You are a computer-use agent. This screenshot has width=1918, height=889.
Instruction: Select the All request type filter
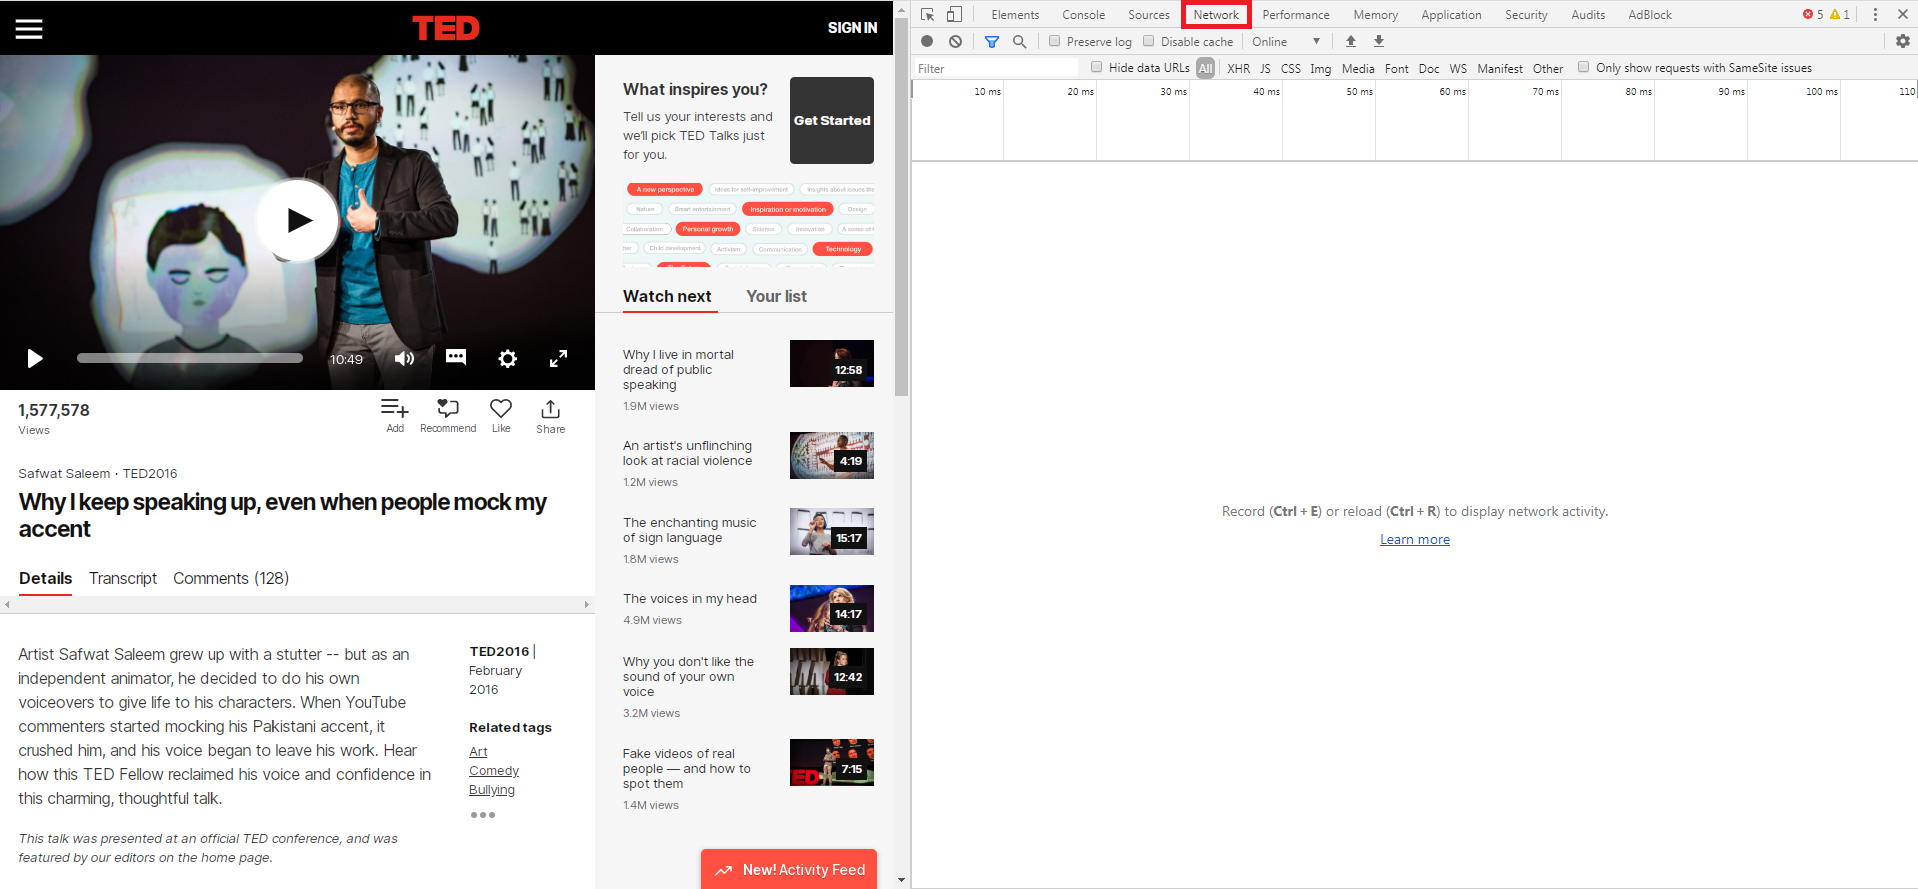coord(1205,68)
